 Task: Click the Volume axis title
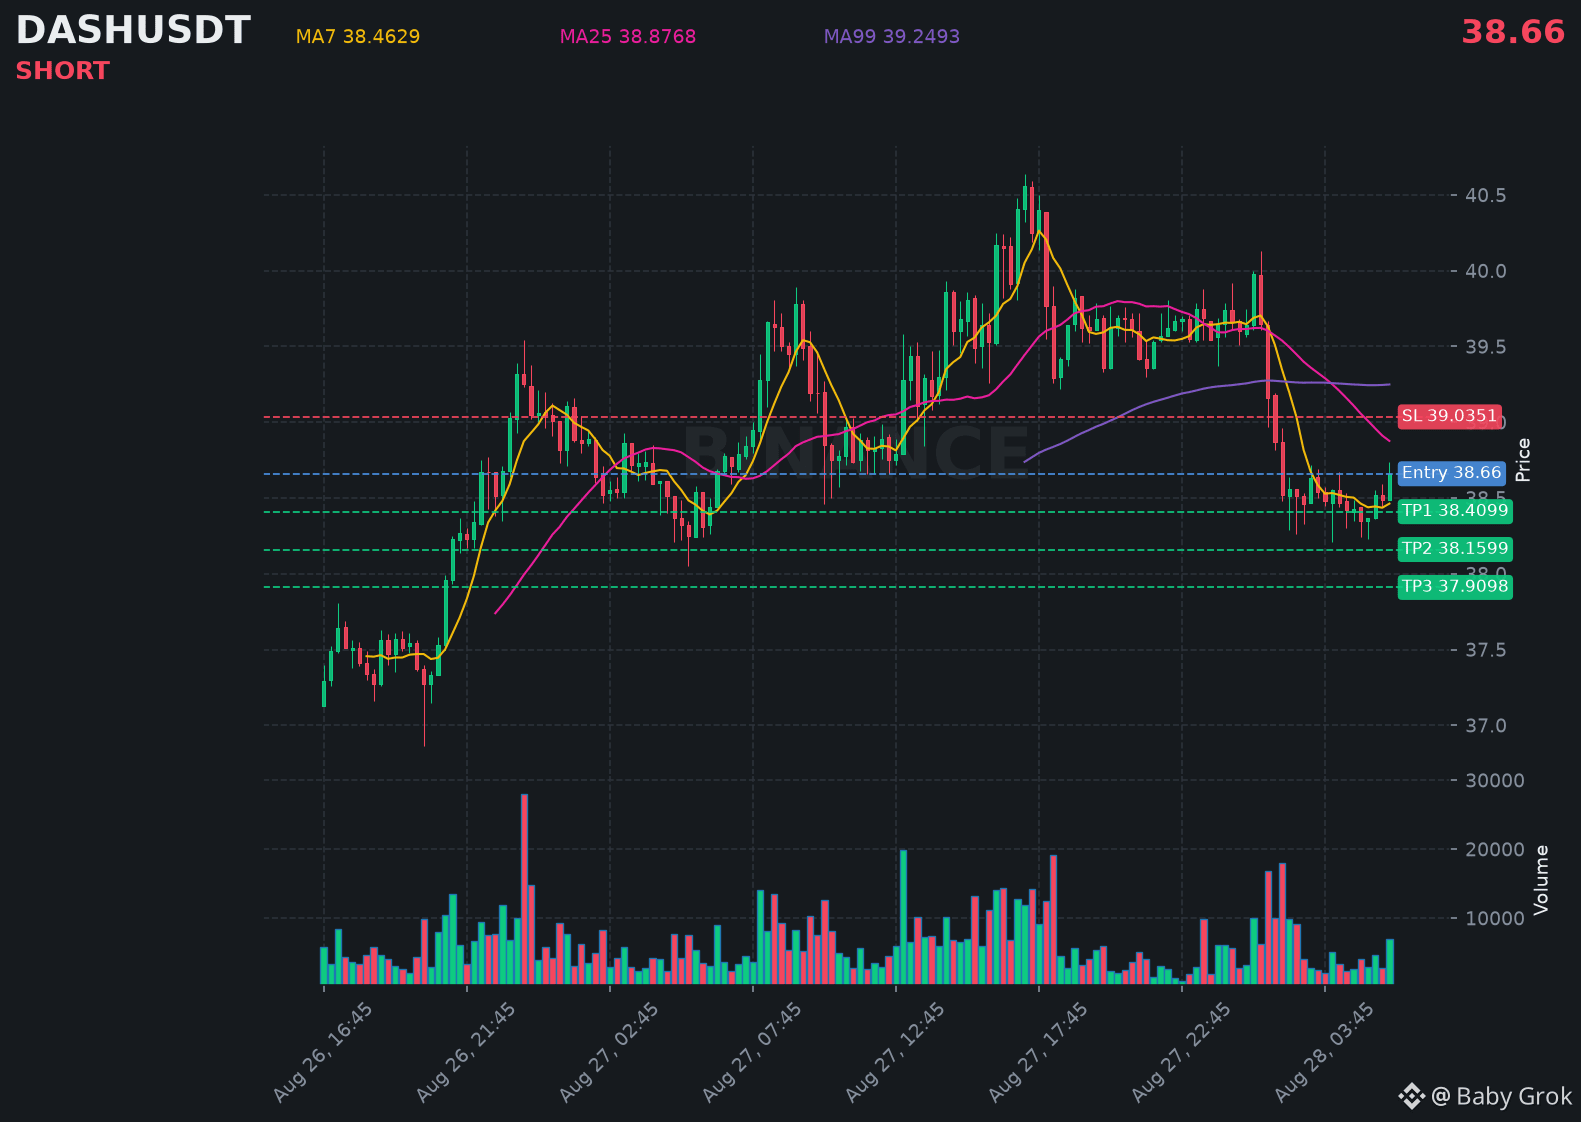tap(1541, 880)
